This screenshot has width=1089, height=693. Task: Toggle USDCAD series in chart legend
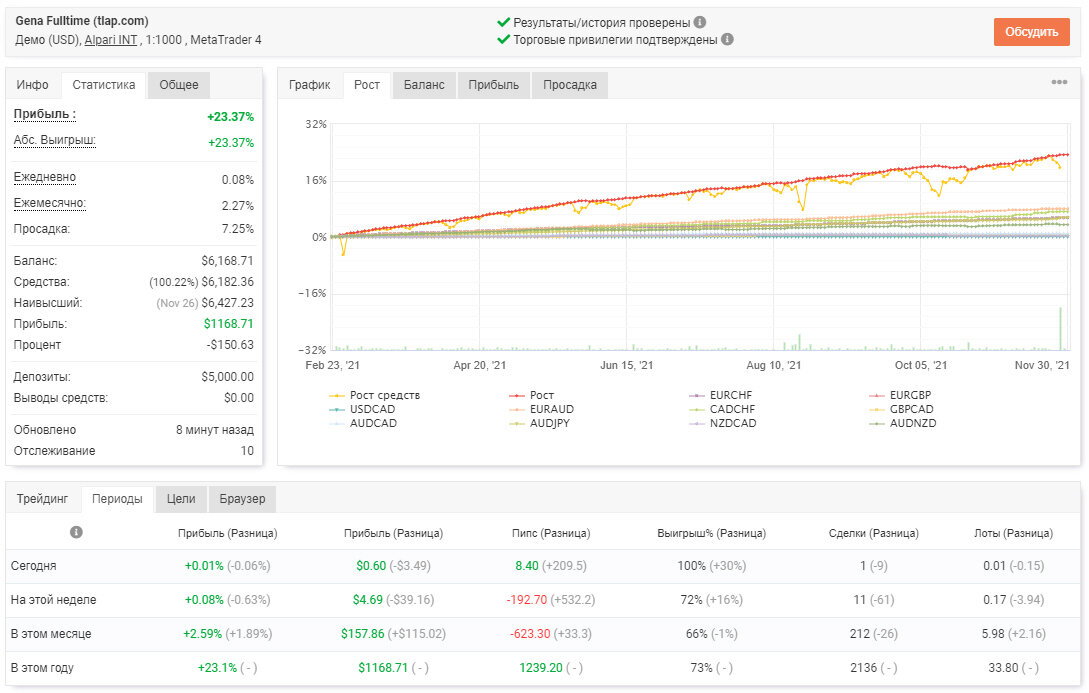pyautogui.click(x=362, y=409)
